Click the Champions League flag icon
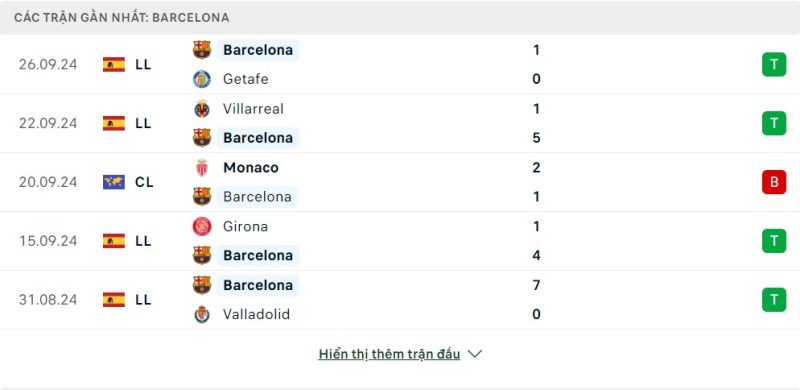Screen dimensions: 800x390 (114, 182)
